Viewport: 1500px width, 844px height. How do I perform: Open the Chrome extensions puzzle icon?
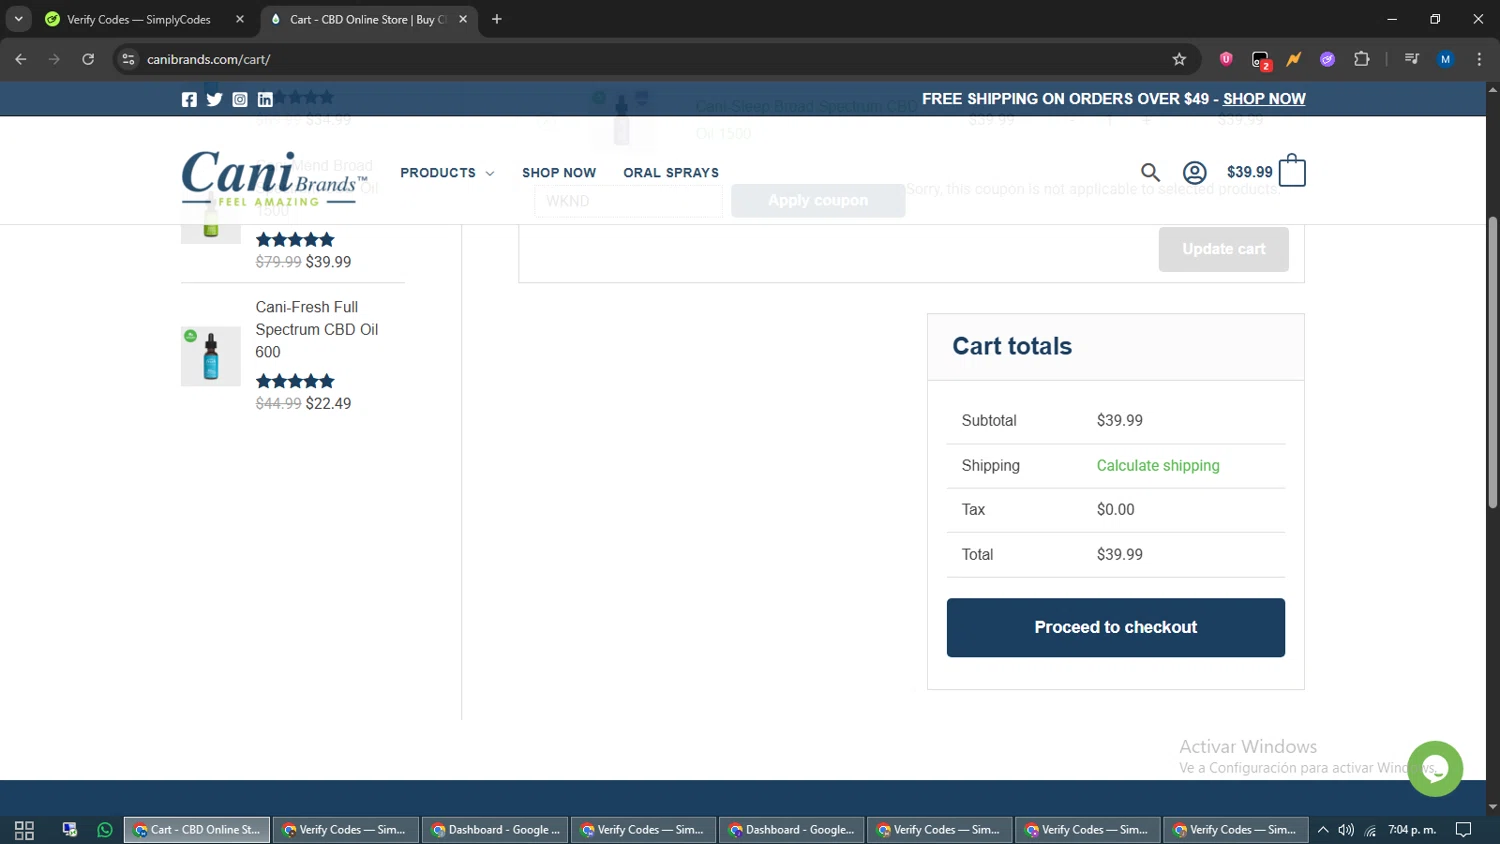tap(1361, 59)
